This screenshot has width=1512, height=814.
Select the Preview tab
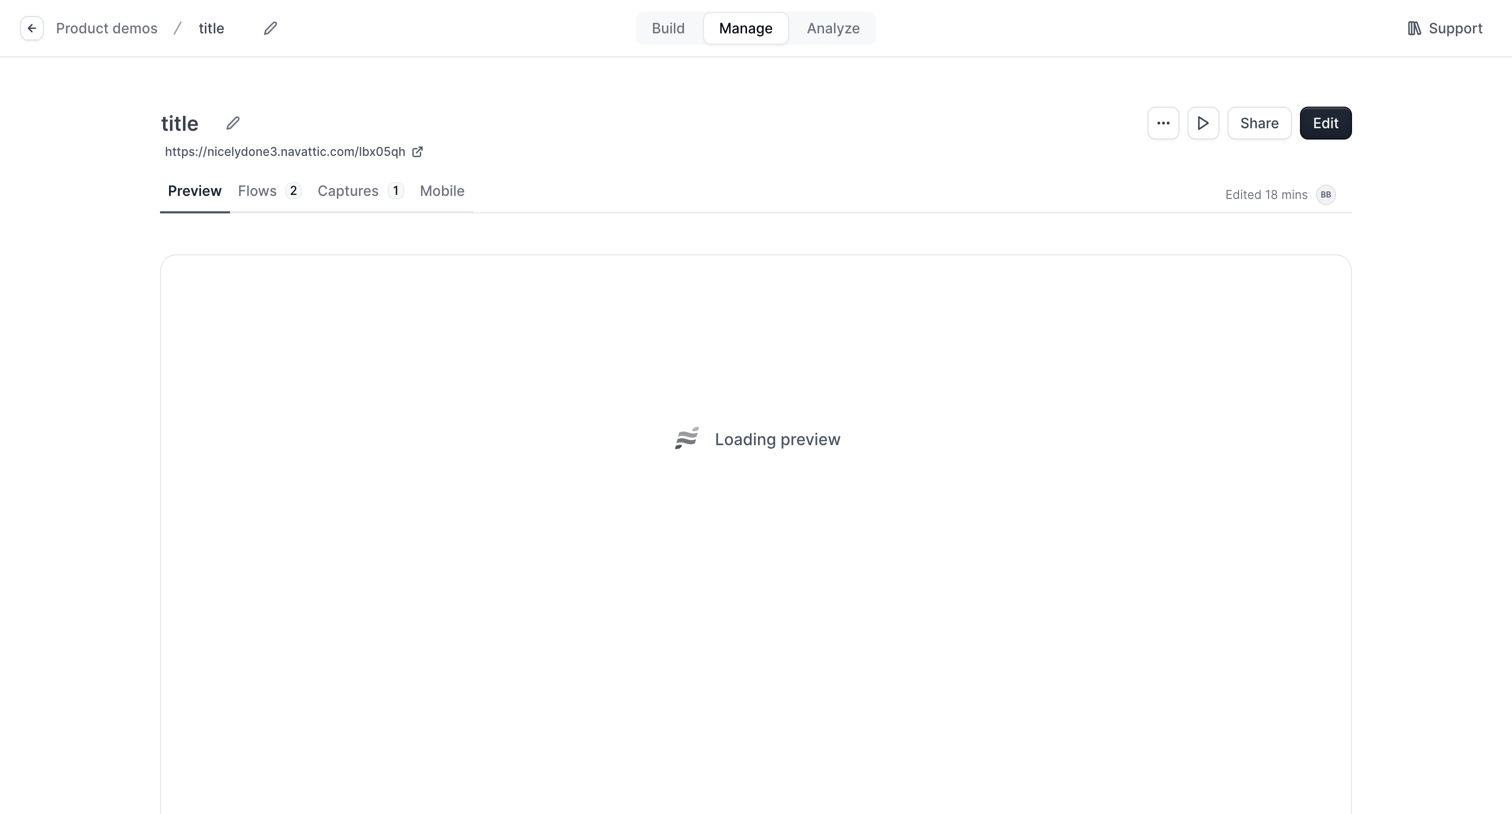click(195, 191)
